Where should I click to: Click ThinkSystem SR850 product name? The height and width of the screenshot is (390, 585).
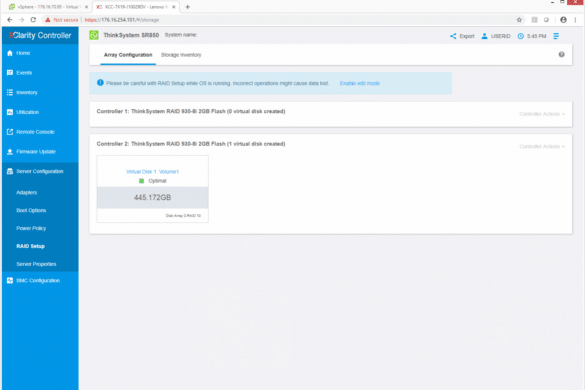131,35
